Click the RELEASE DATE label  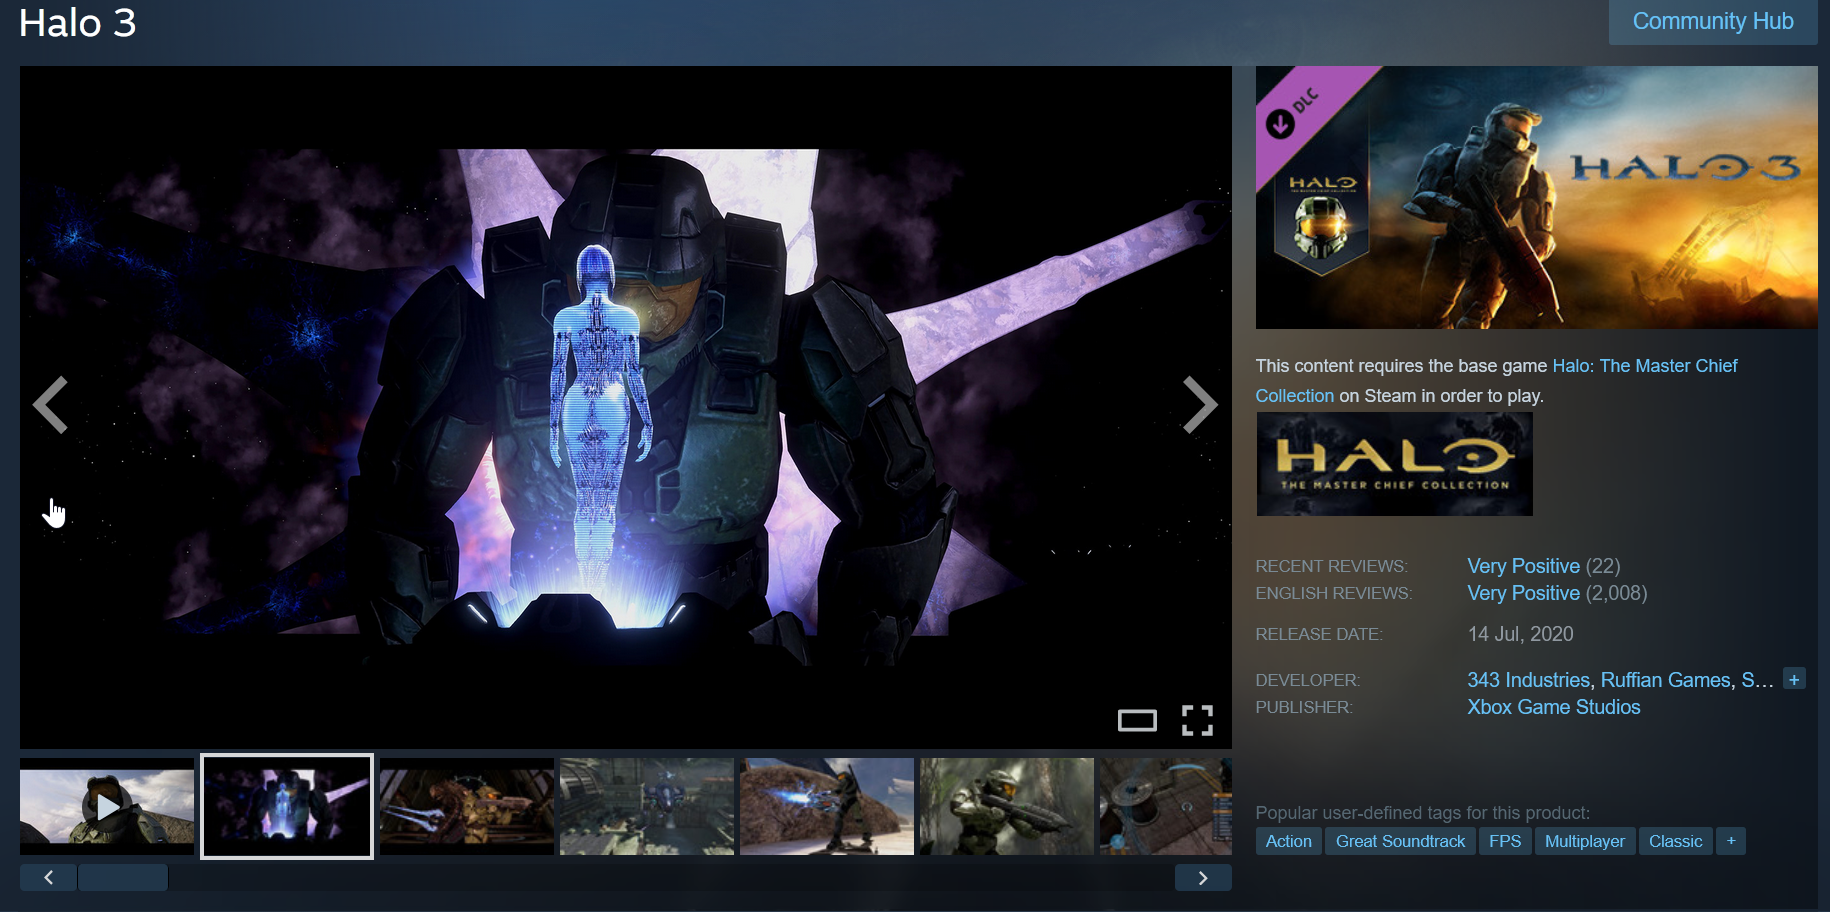(1319, 634)
